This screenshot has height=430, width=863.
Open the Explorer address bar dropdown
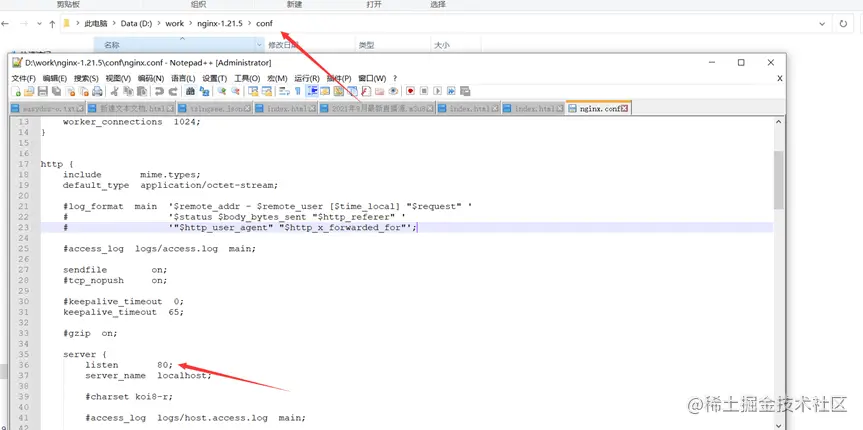point(822,24)
